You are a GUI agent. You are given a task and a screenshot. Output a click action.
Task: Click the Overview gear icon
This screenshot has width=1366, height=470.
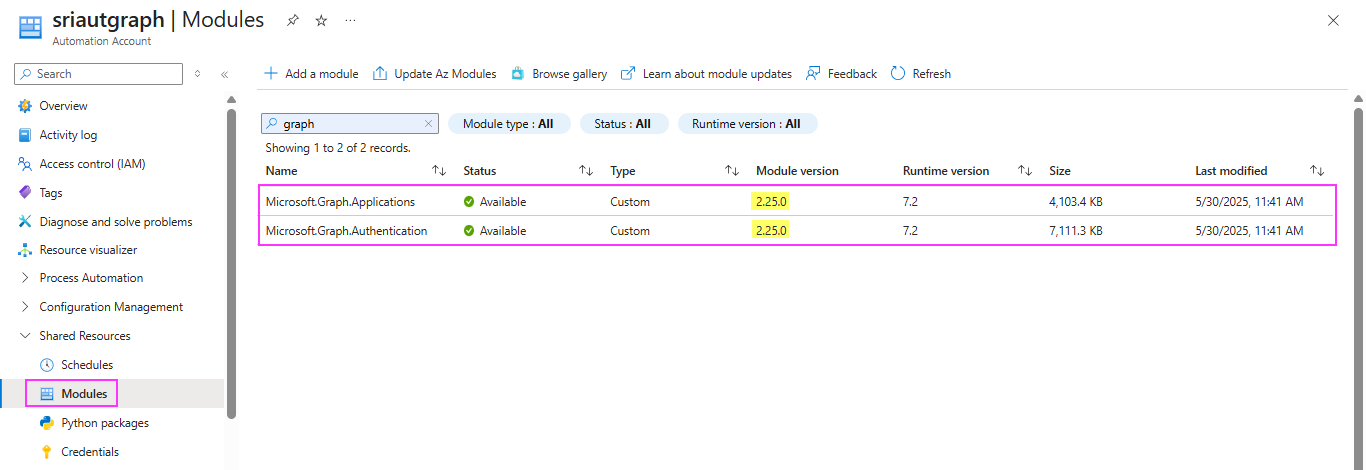pos(25,106)
